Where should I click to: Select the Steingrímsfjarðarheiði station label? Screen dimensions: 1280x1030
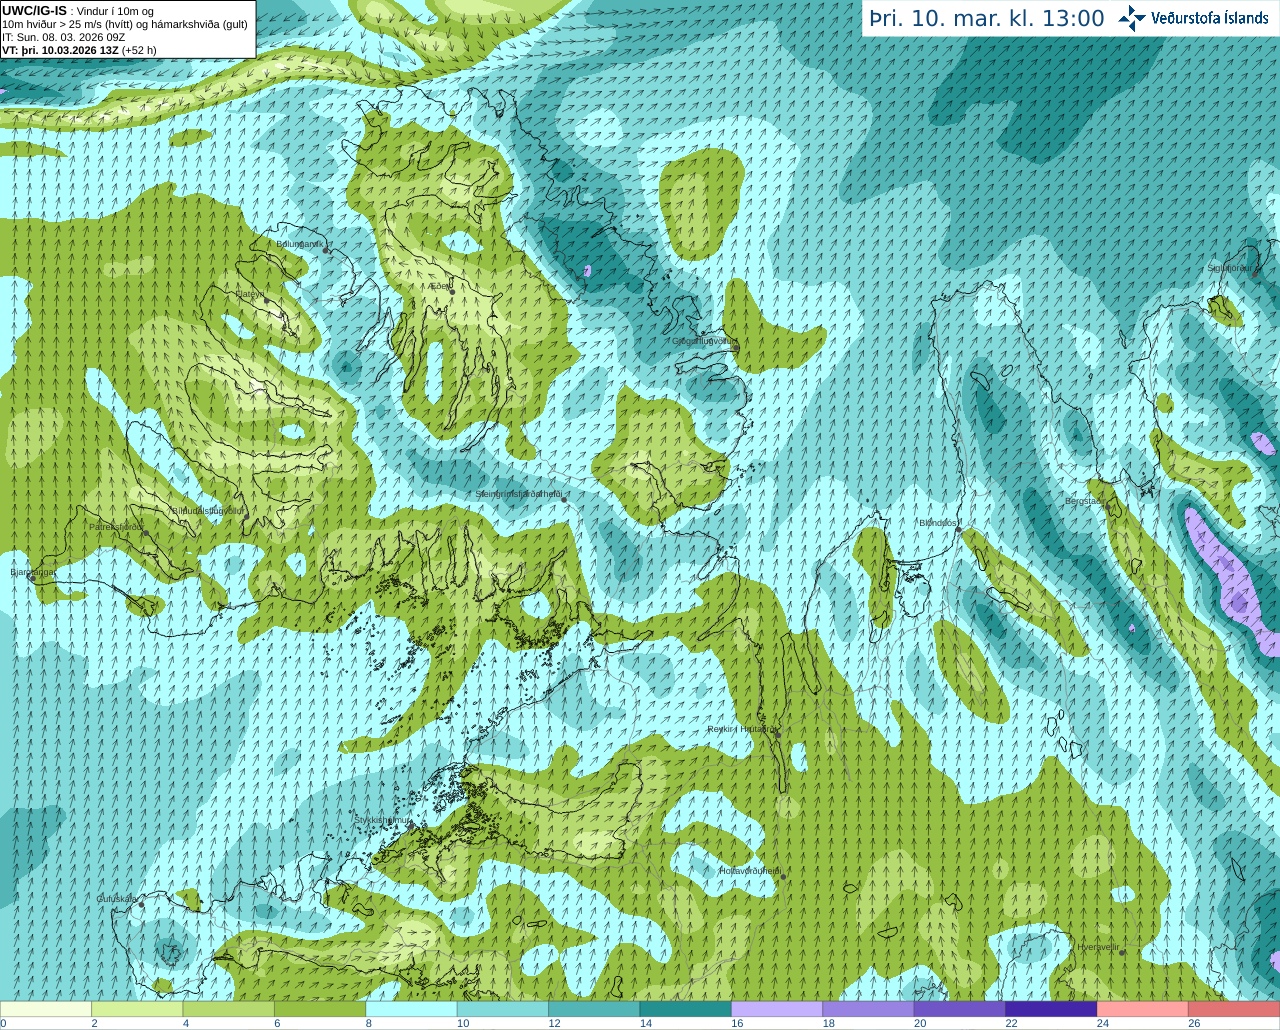pos(518,493)
